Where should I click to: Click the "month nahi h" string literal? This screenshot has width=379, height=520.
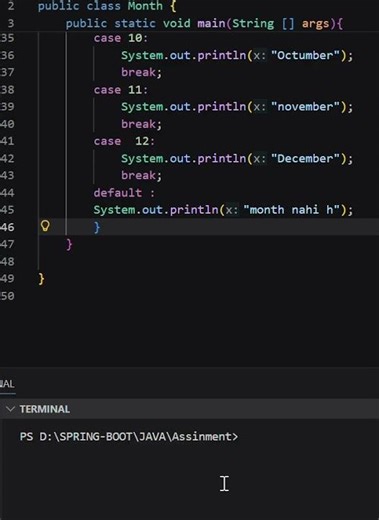291,210
